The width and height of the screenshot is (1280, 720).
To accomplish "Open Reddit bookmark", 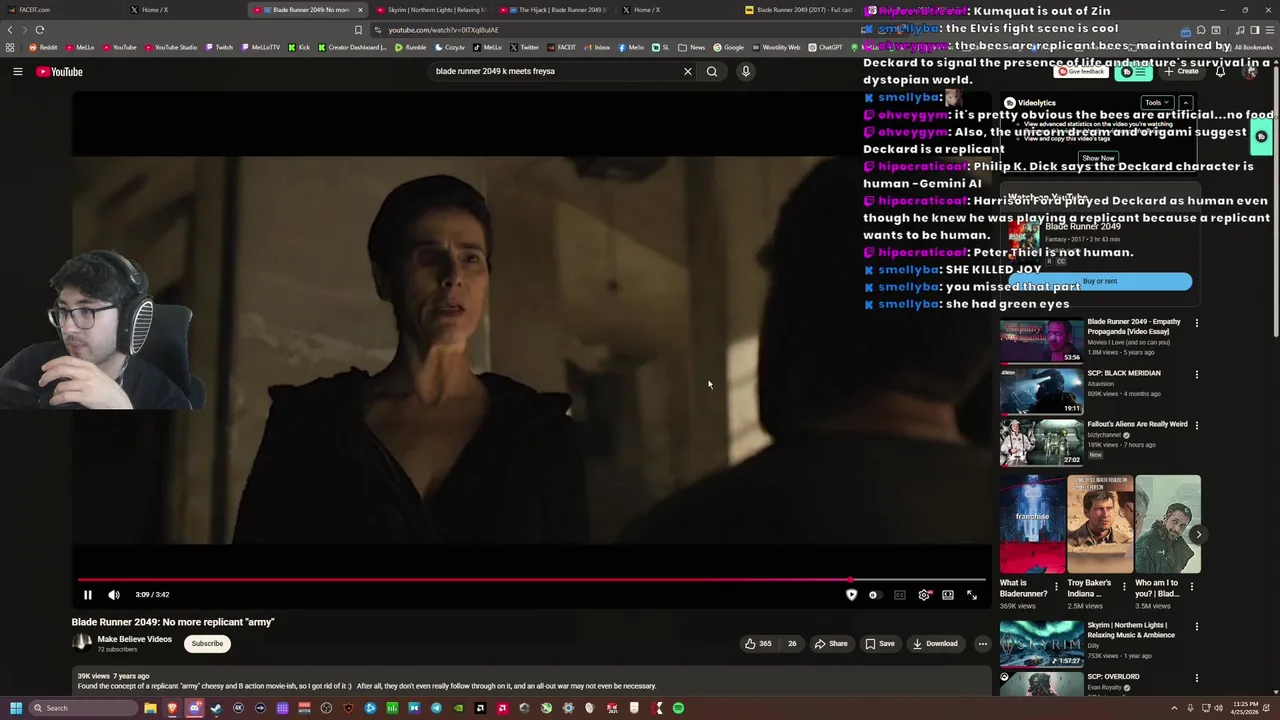I will (43, 47).
